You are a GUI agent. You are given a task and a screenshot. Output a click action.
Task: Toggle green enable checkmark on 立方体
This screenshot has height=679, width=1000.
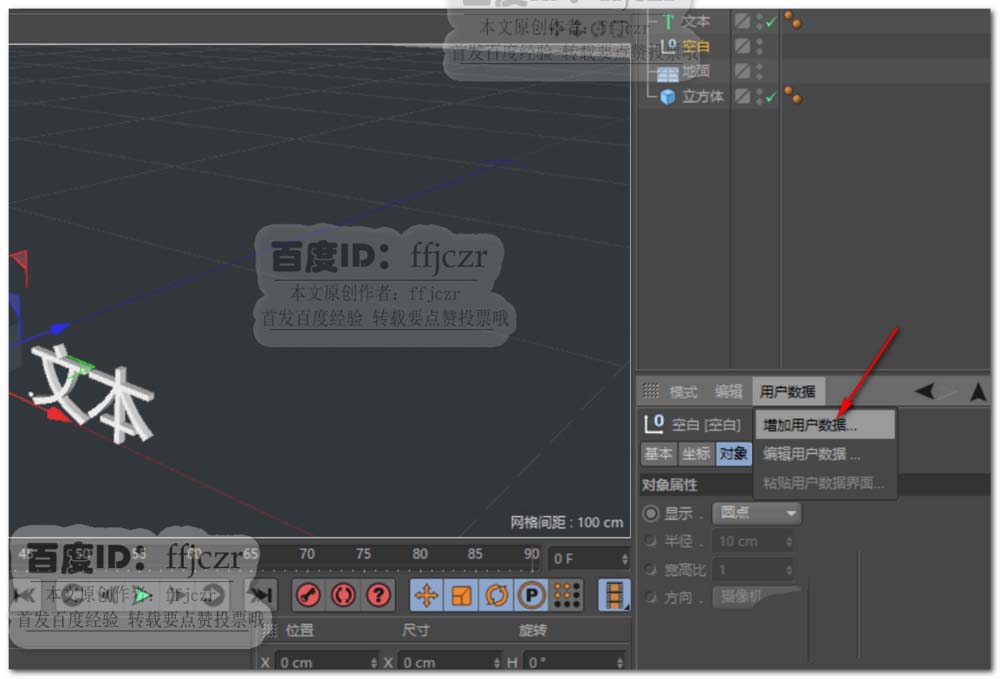(x=771, y=97)
